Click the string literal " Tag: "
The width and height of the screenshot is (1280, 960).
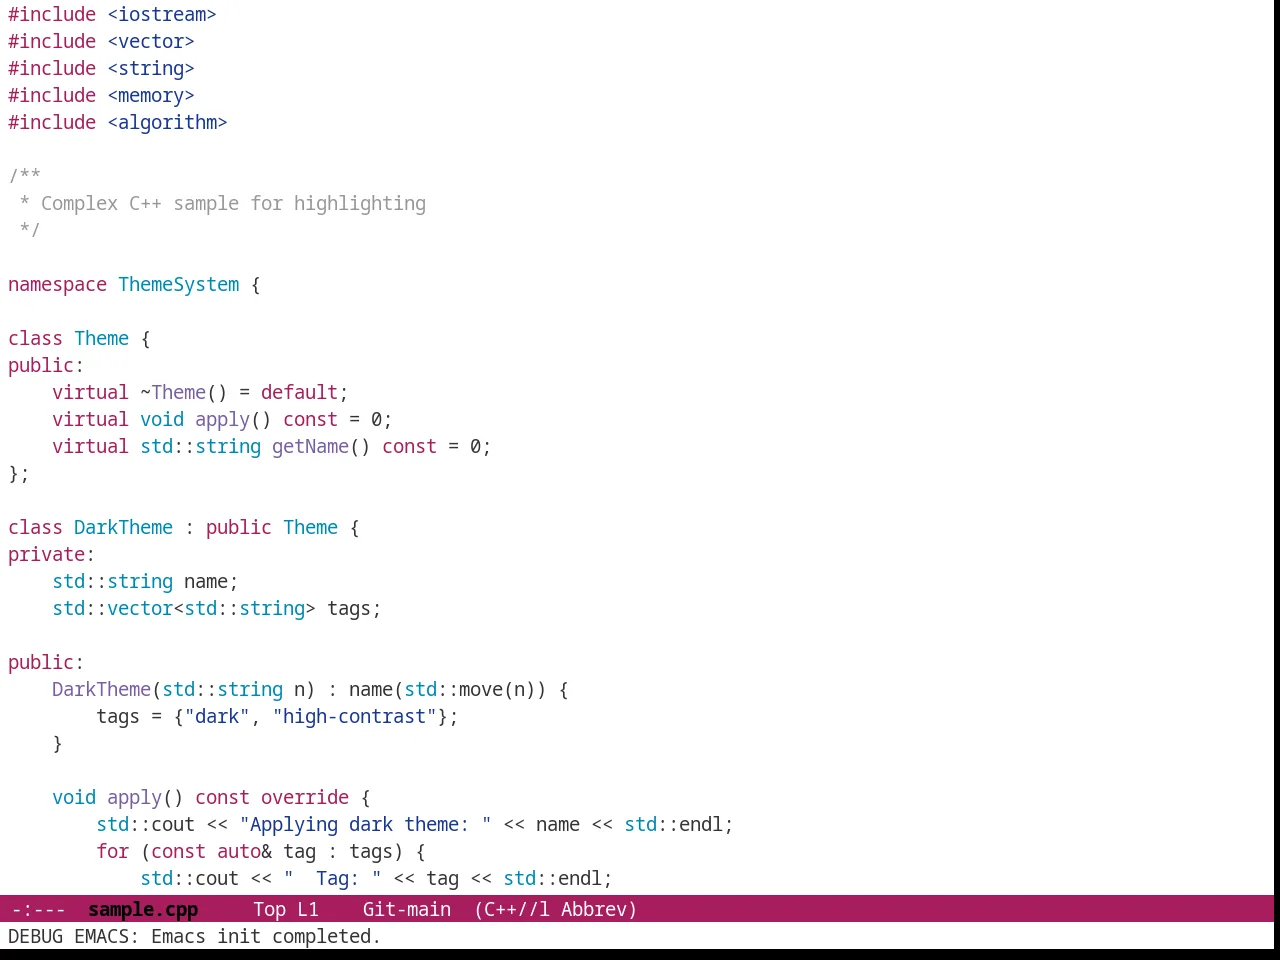332,878
